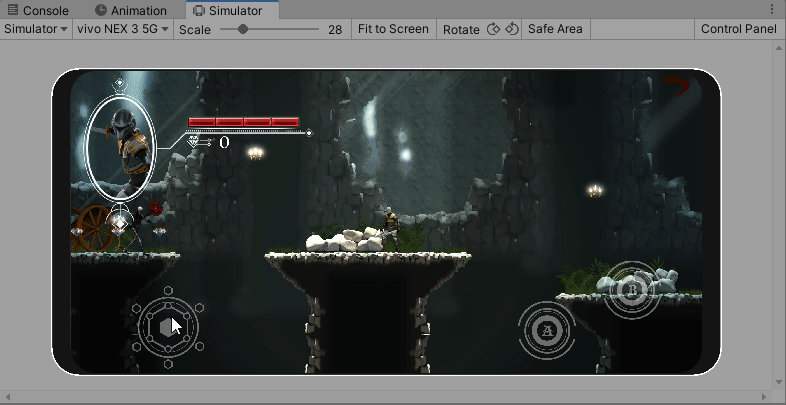Click the gem counter value 0

coord(224,143)
